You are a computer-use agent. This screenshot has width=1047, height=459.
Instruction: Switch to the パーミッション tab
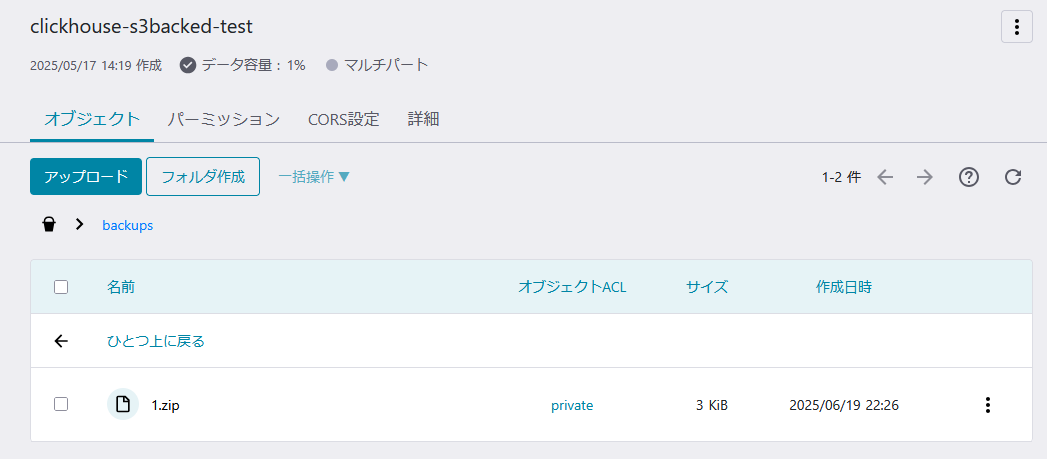224,120
